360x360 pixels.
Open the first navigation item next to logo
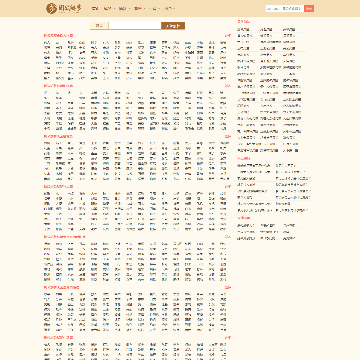95,9
